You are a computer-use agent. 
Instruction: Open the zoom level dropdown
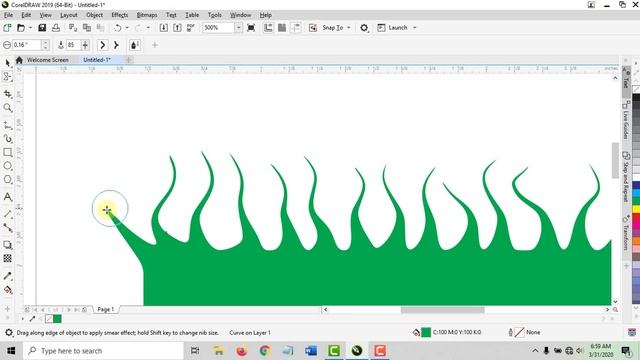click(238, 28)
